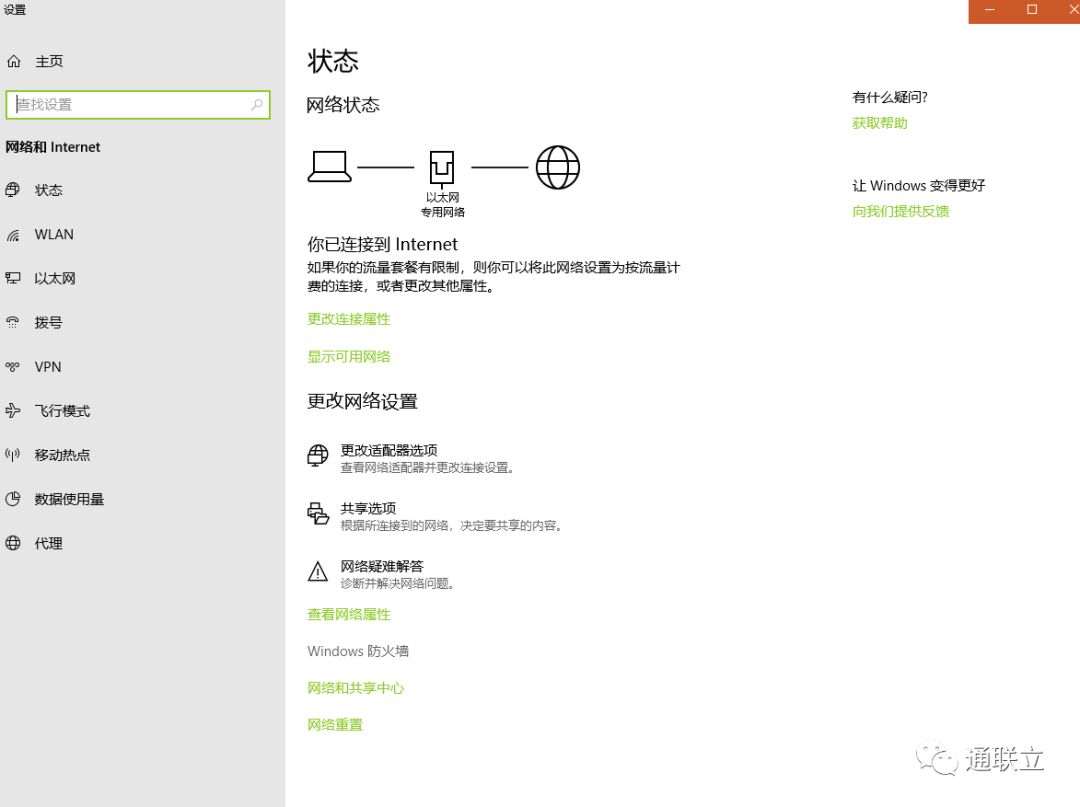The image size is (1080, 807).
Task: Click the home icon beside 主页
Action: [14, 61]
